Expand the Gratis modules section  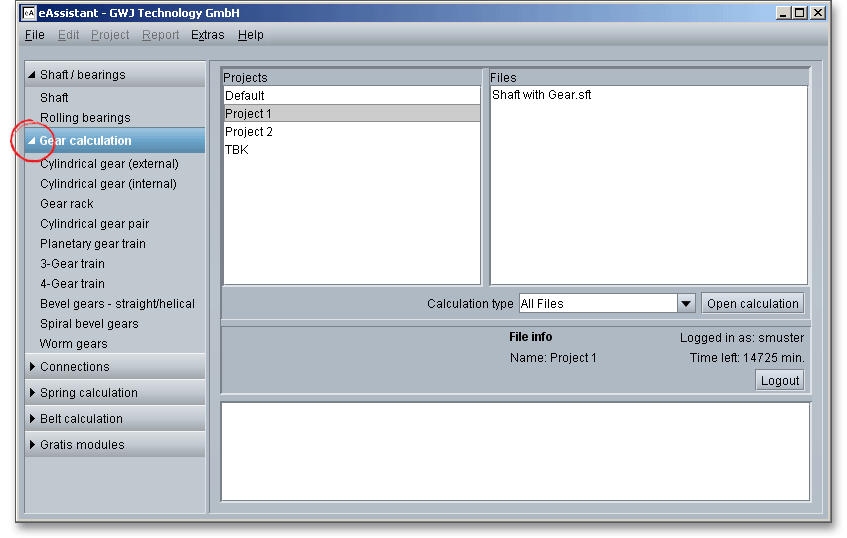coord(32,445)
